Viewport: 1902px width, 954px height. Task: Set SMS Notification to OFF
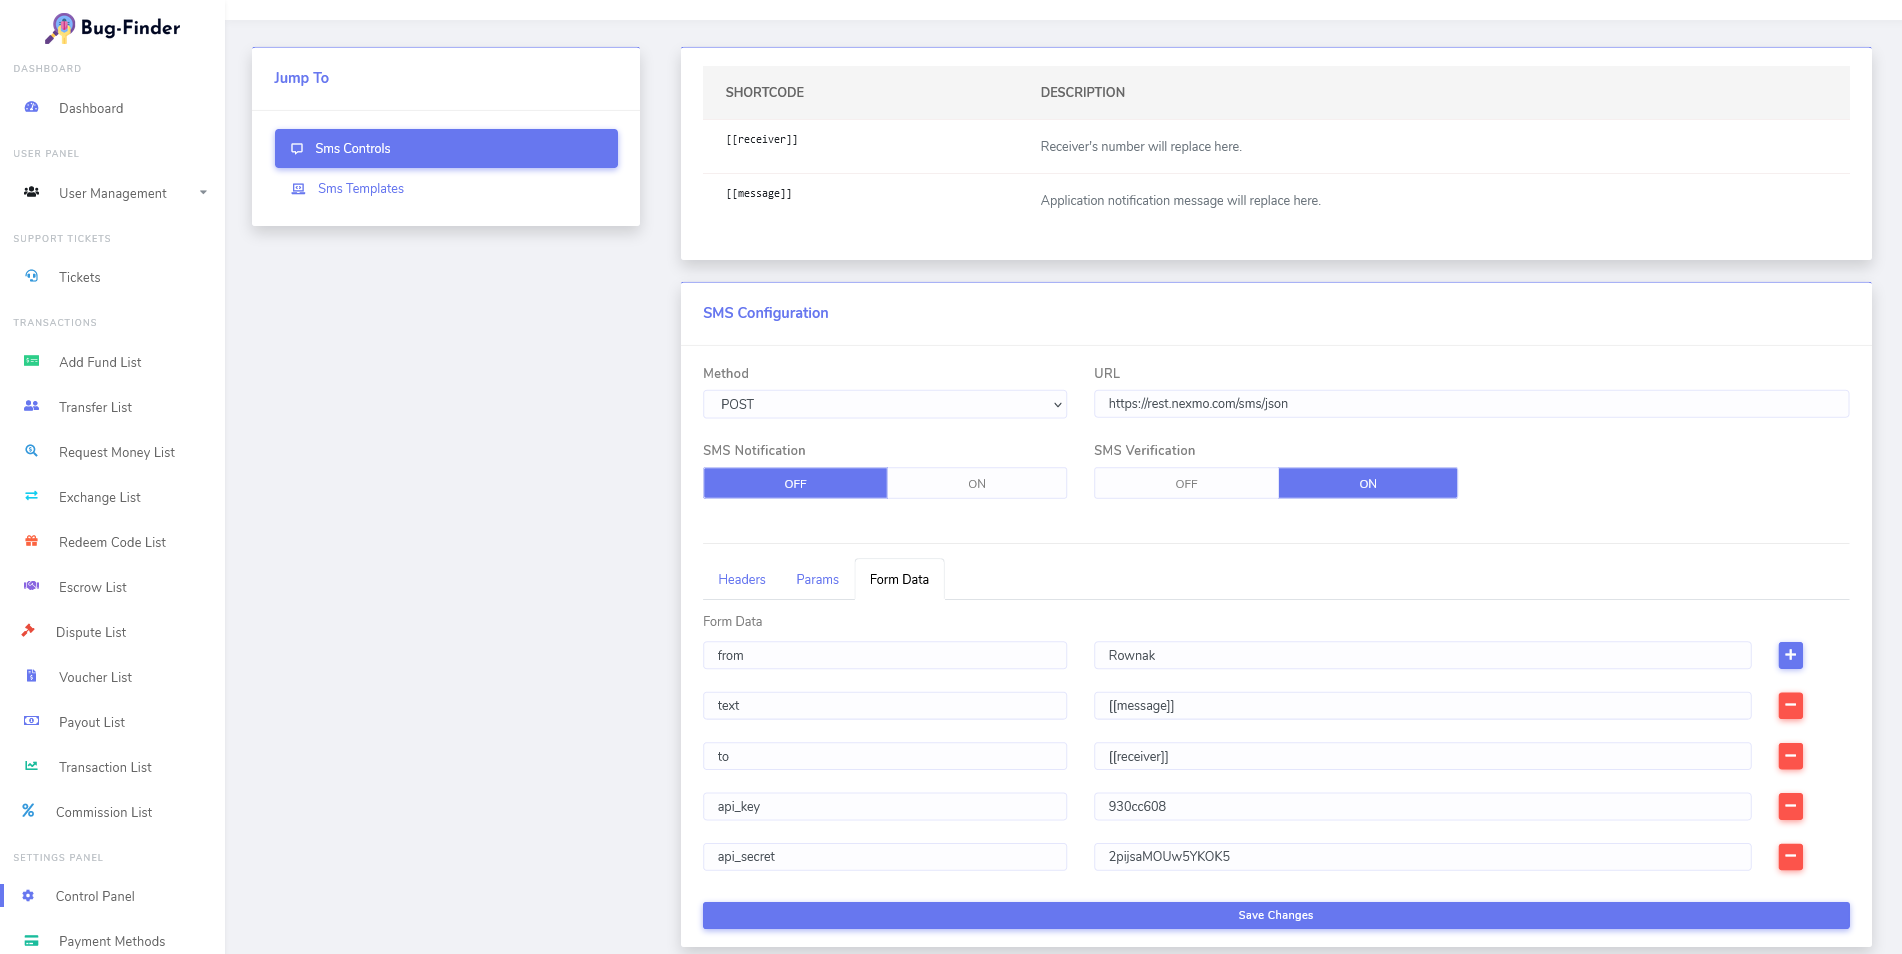pos(795,483)
